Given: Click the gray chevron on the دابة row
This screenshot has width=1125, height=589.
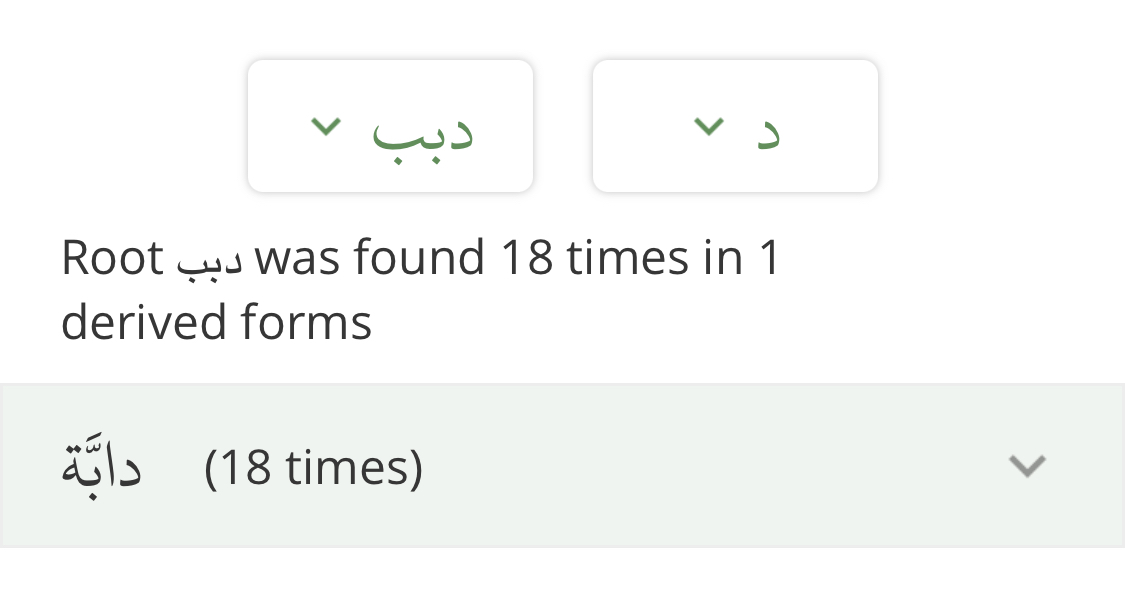Looking at the screenshot, I should [1027, 466].
